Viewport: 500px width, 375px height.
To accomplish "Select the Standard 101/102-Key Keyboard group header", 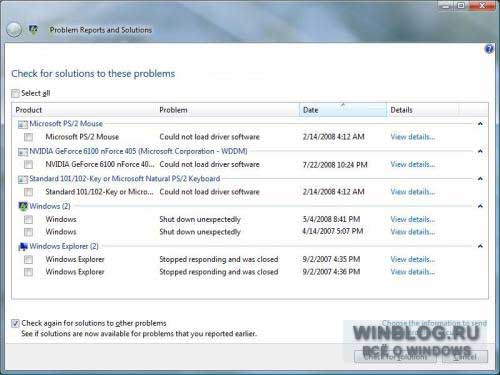I will [125, 179].
